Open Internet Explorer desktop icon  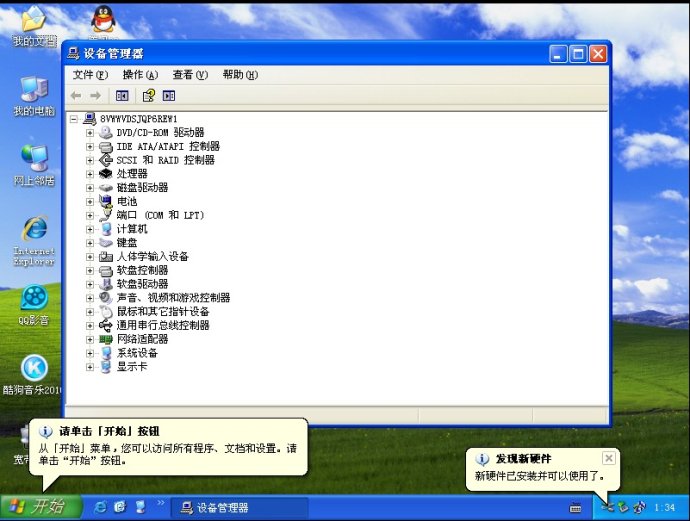pyautogui.click(x=34, y=240)
